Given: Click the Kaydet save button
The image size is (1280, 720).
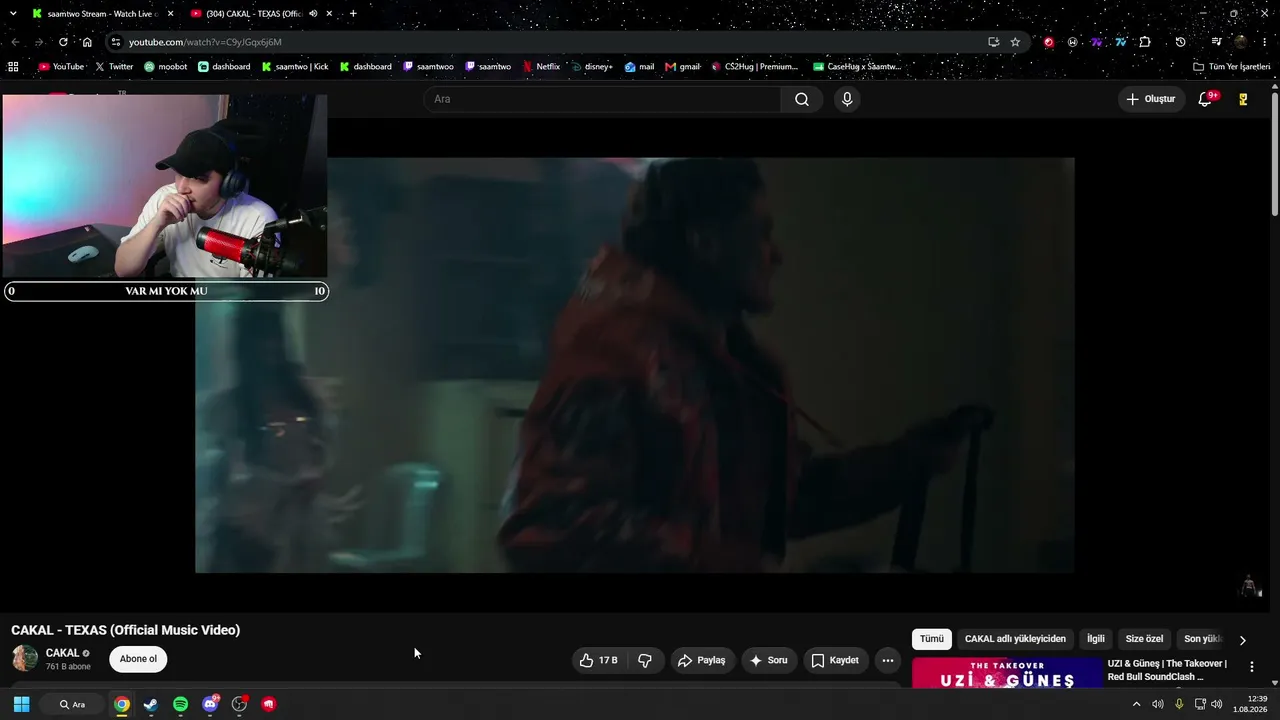Looking at the screenshot, I should click(x=835, y=660).
